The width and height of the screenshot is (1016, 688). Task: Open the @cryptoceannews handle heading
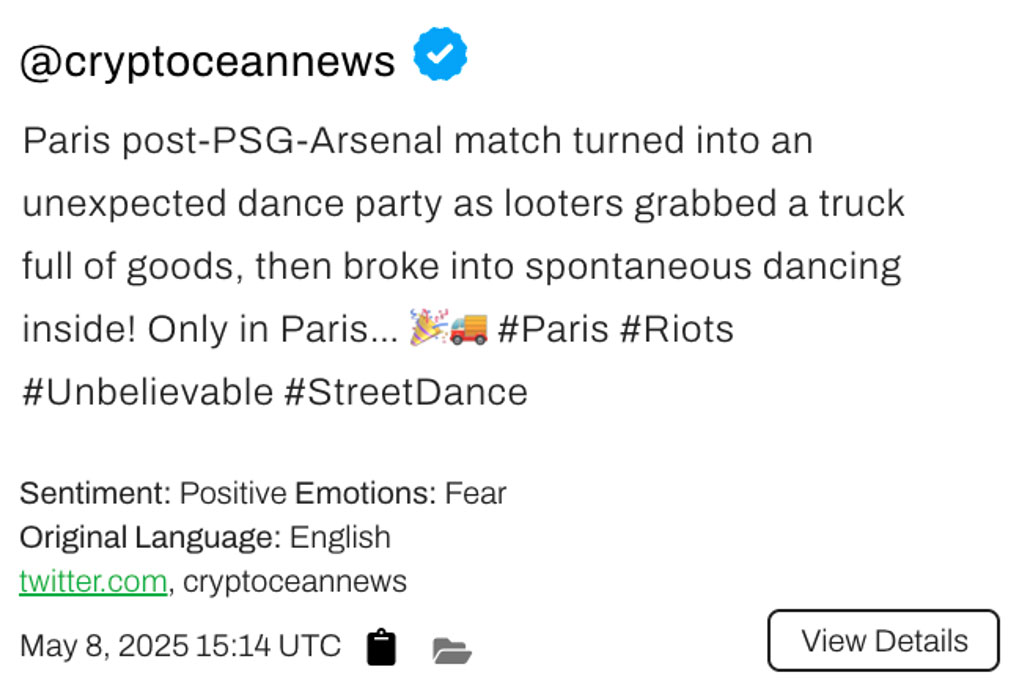pyautogui.click(x=207, y=62)
